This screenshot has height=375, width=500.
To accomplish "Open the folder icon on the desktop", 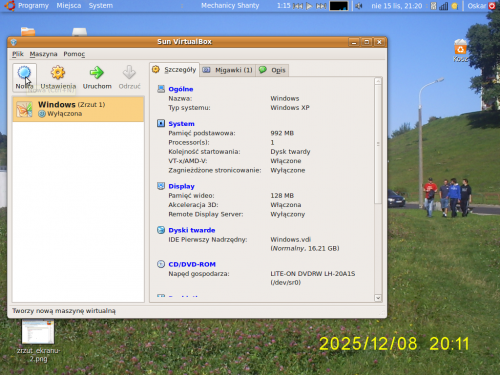I will click(28, 31).
